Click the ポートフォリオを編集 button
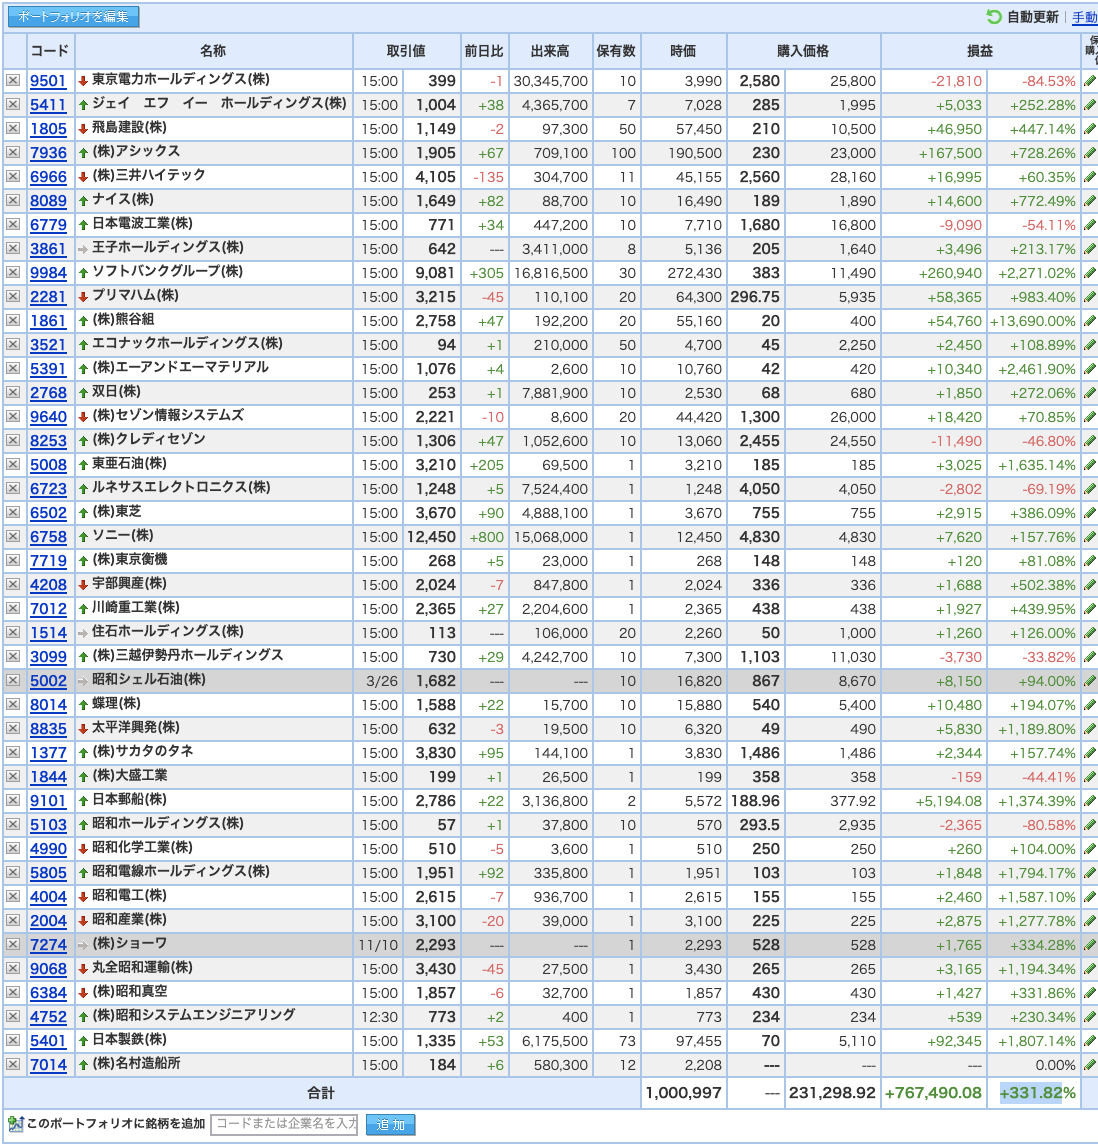Image resolution: width=1098 pixels, height=1148 pixels. (x=72, y=17)
